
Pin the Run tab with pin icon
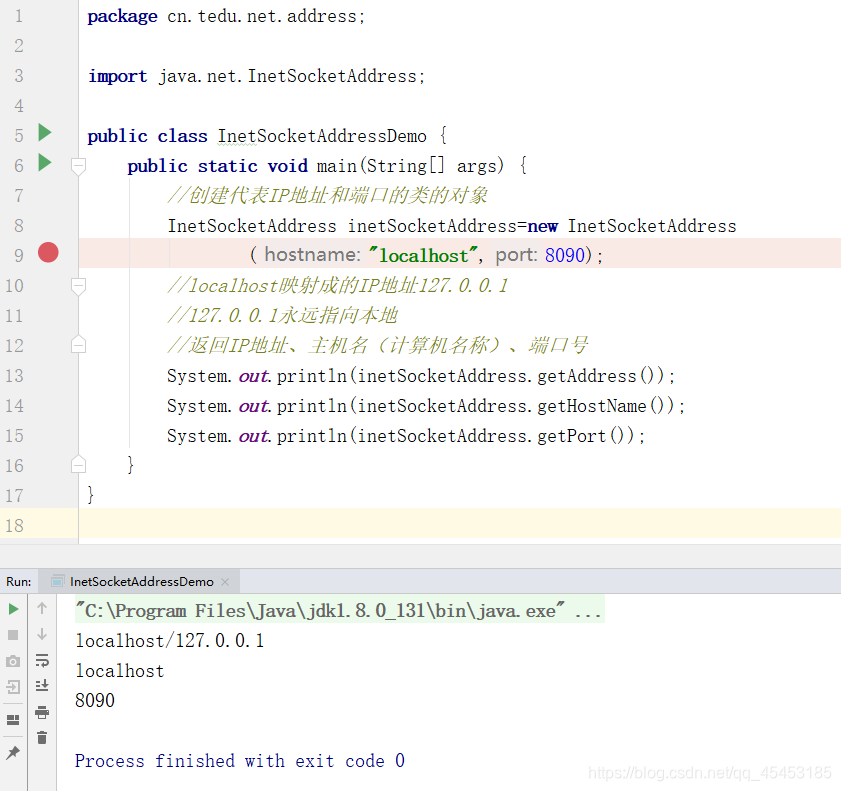(x=13, y=753)
